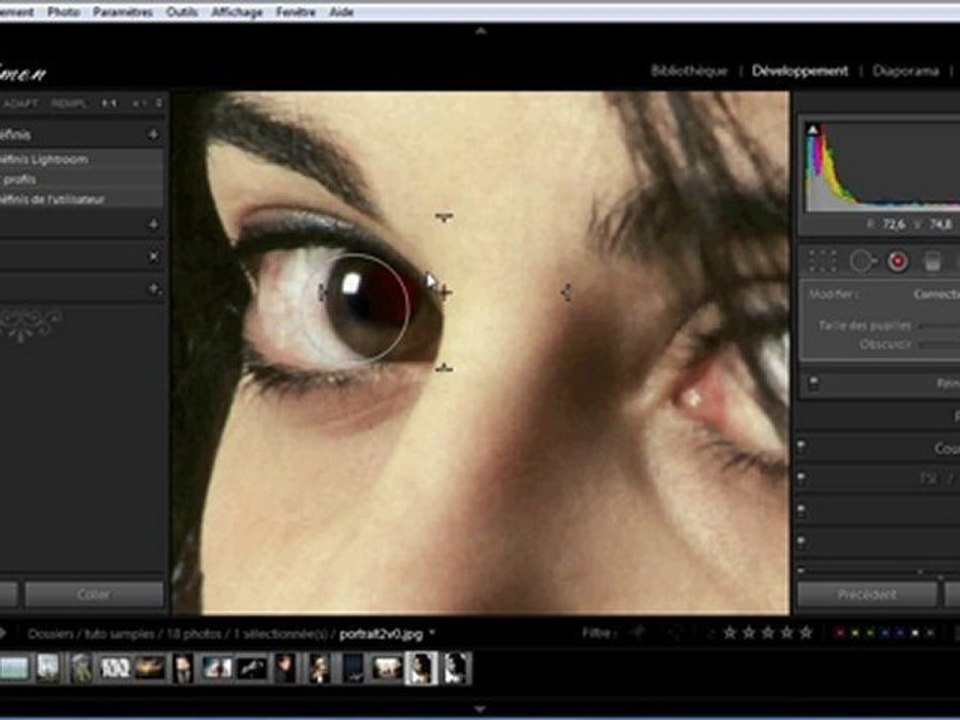Filter by two-star rating

click(x=749, y=633)
